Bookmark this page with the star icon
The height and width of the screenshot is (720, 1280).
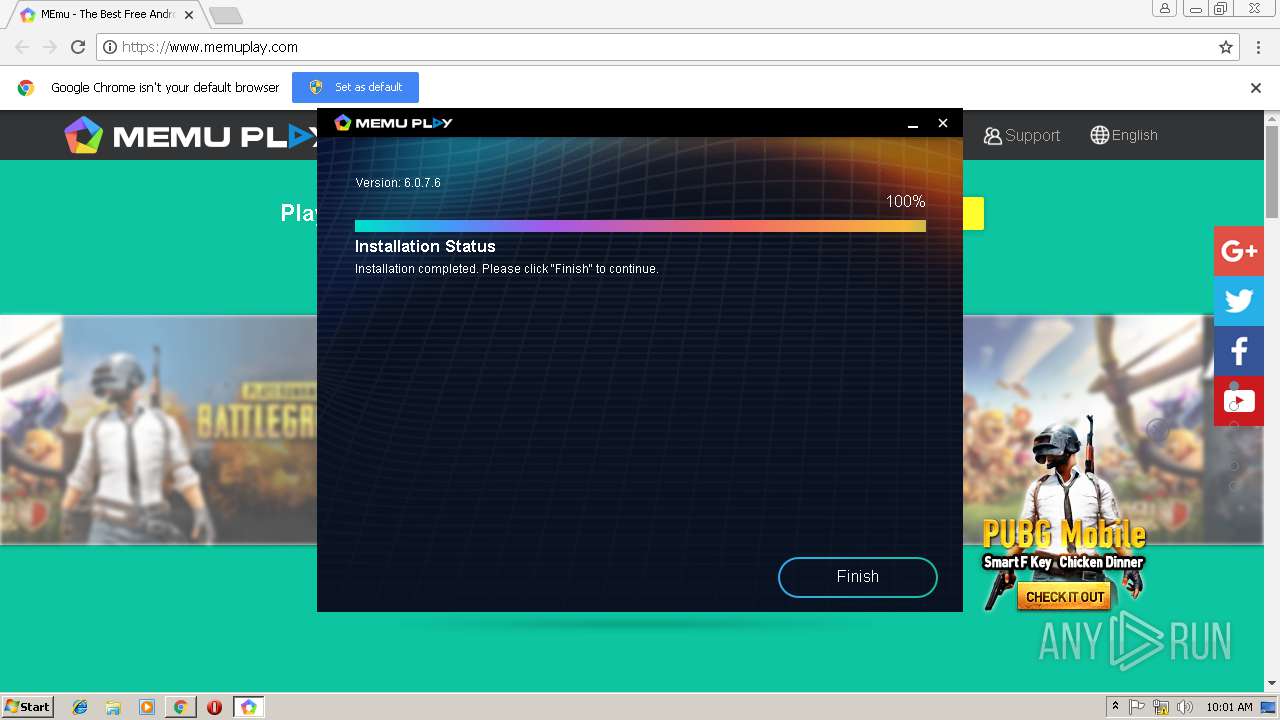coord(1226,47)
